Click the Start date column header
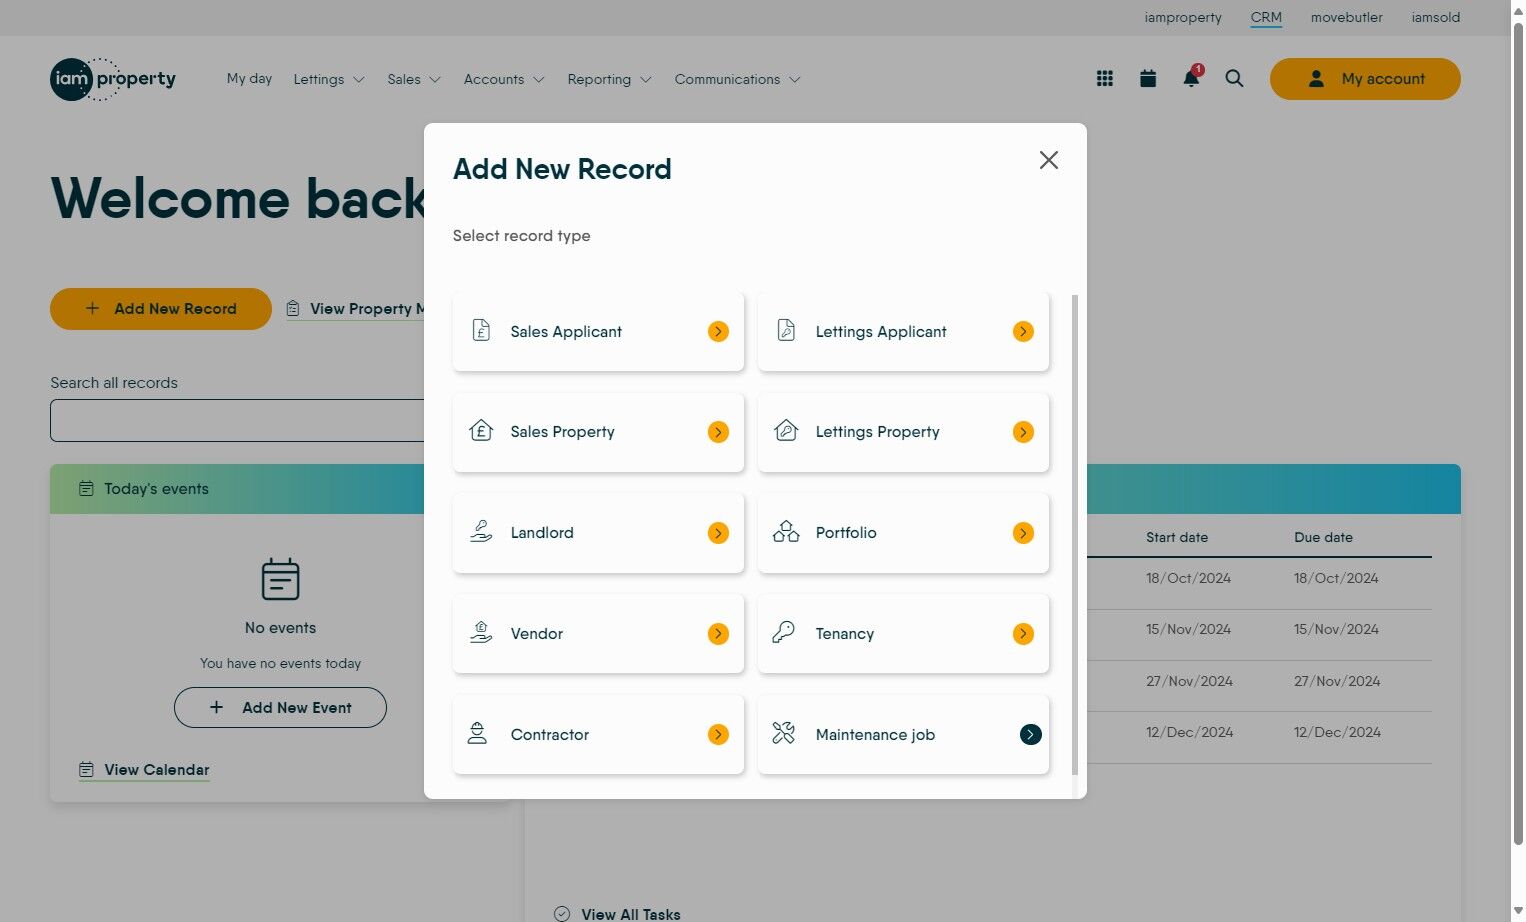Viewport: 1526px width, 922px height. (1177, 537)
